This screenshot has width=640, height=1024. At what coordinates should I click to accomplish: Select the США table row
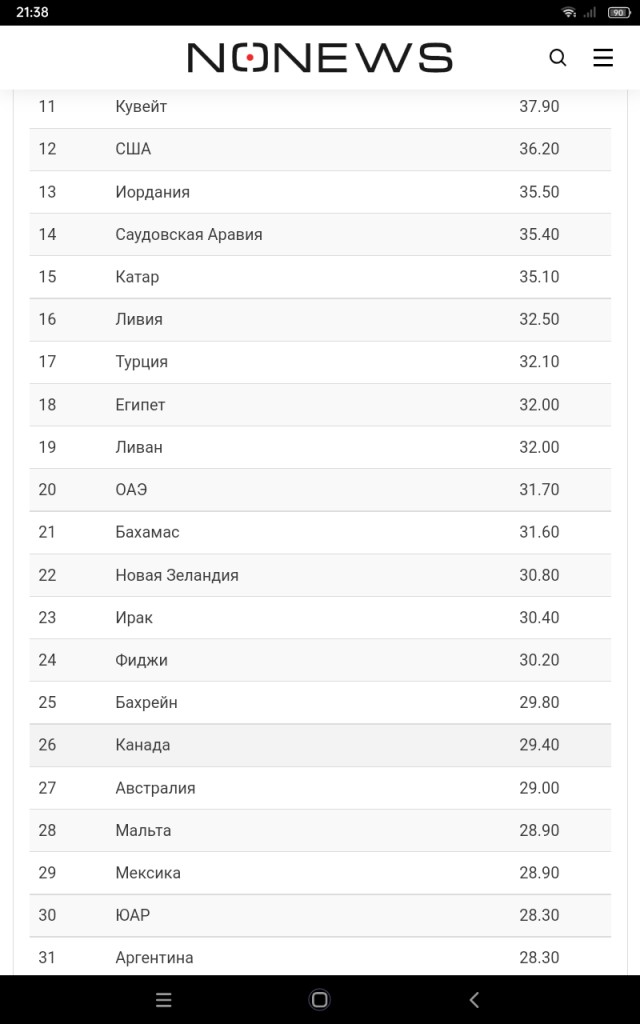coord(320,150)
